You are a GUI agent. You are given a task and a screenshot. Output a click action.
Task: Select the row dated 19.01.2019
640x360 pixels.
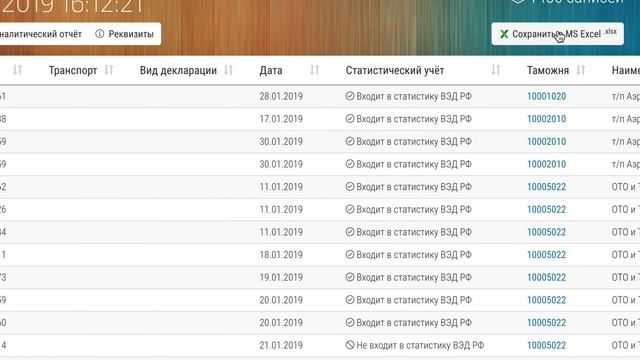pos(320,278)
